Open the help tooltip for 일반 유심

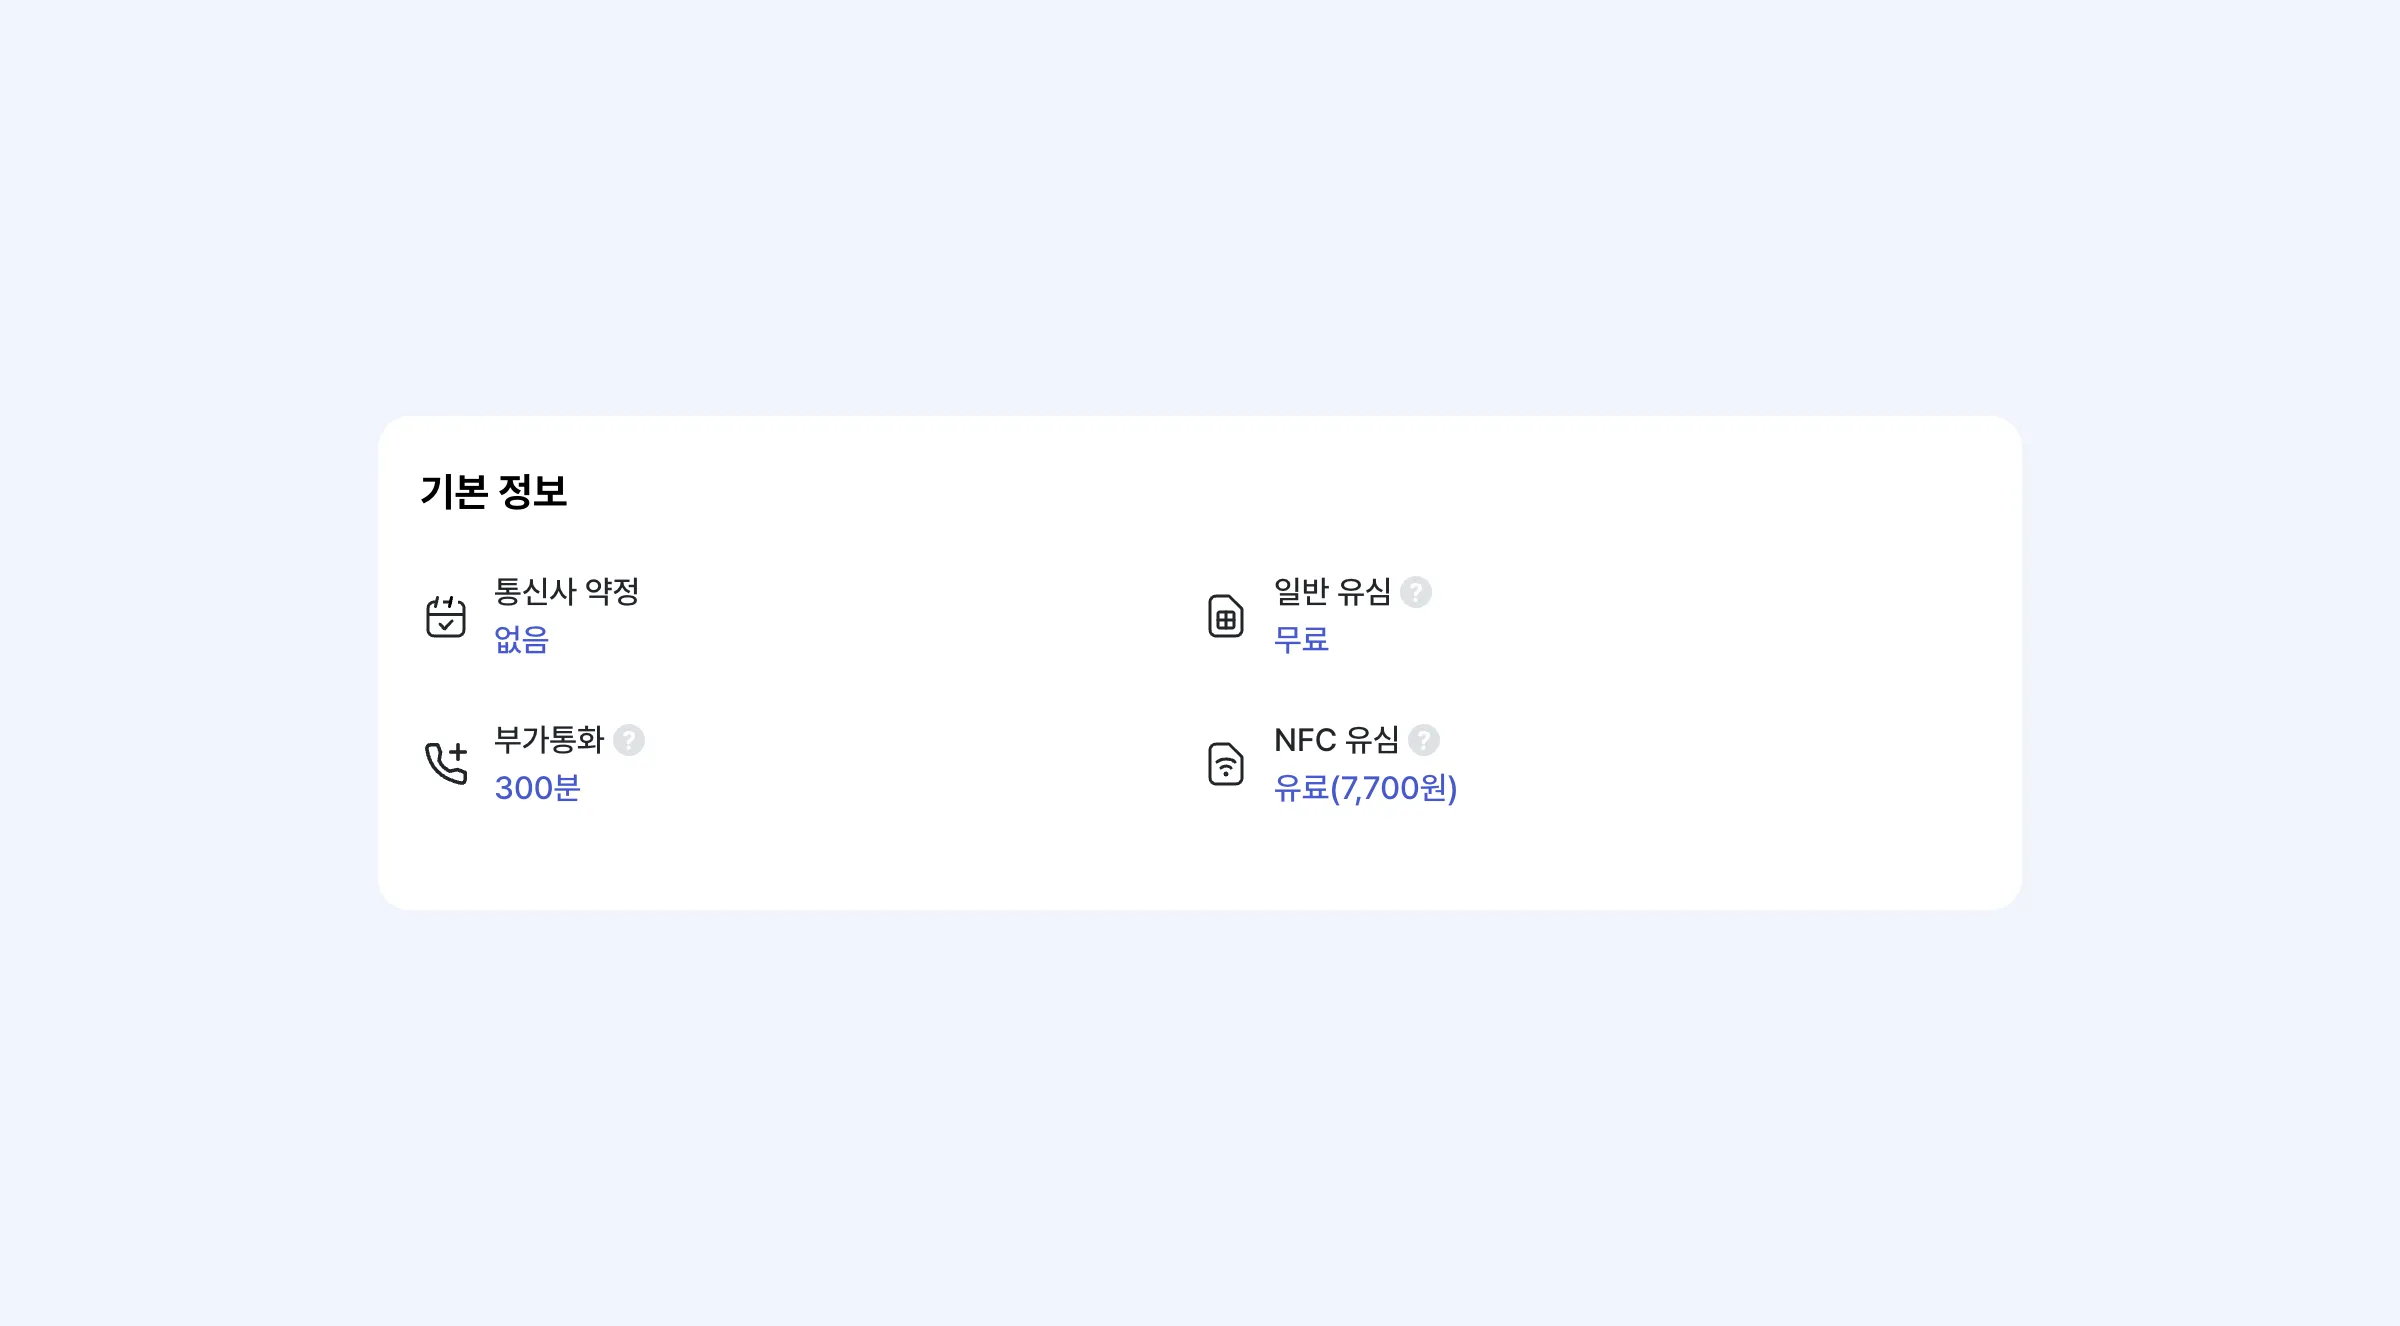point(1415,592)
